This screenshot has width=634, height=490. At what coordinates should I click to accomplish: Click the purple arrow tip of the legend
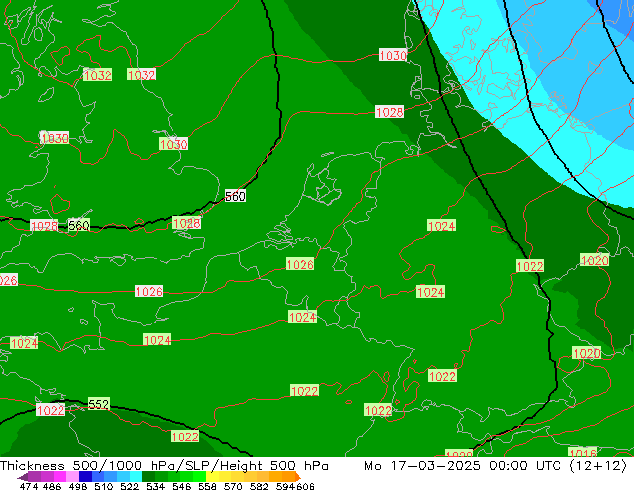[22, 477]
